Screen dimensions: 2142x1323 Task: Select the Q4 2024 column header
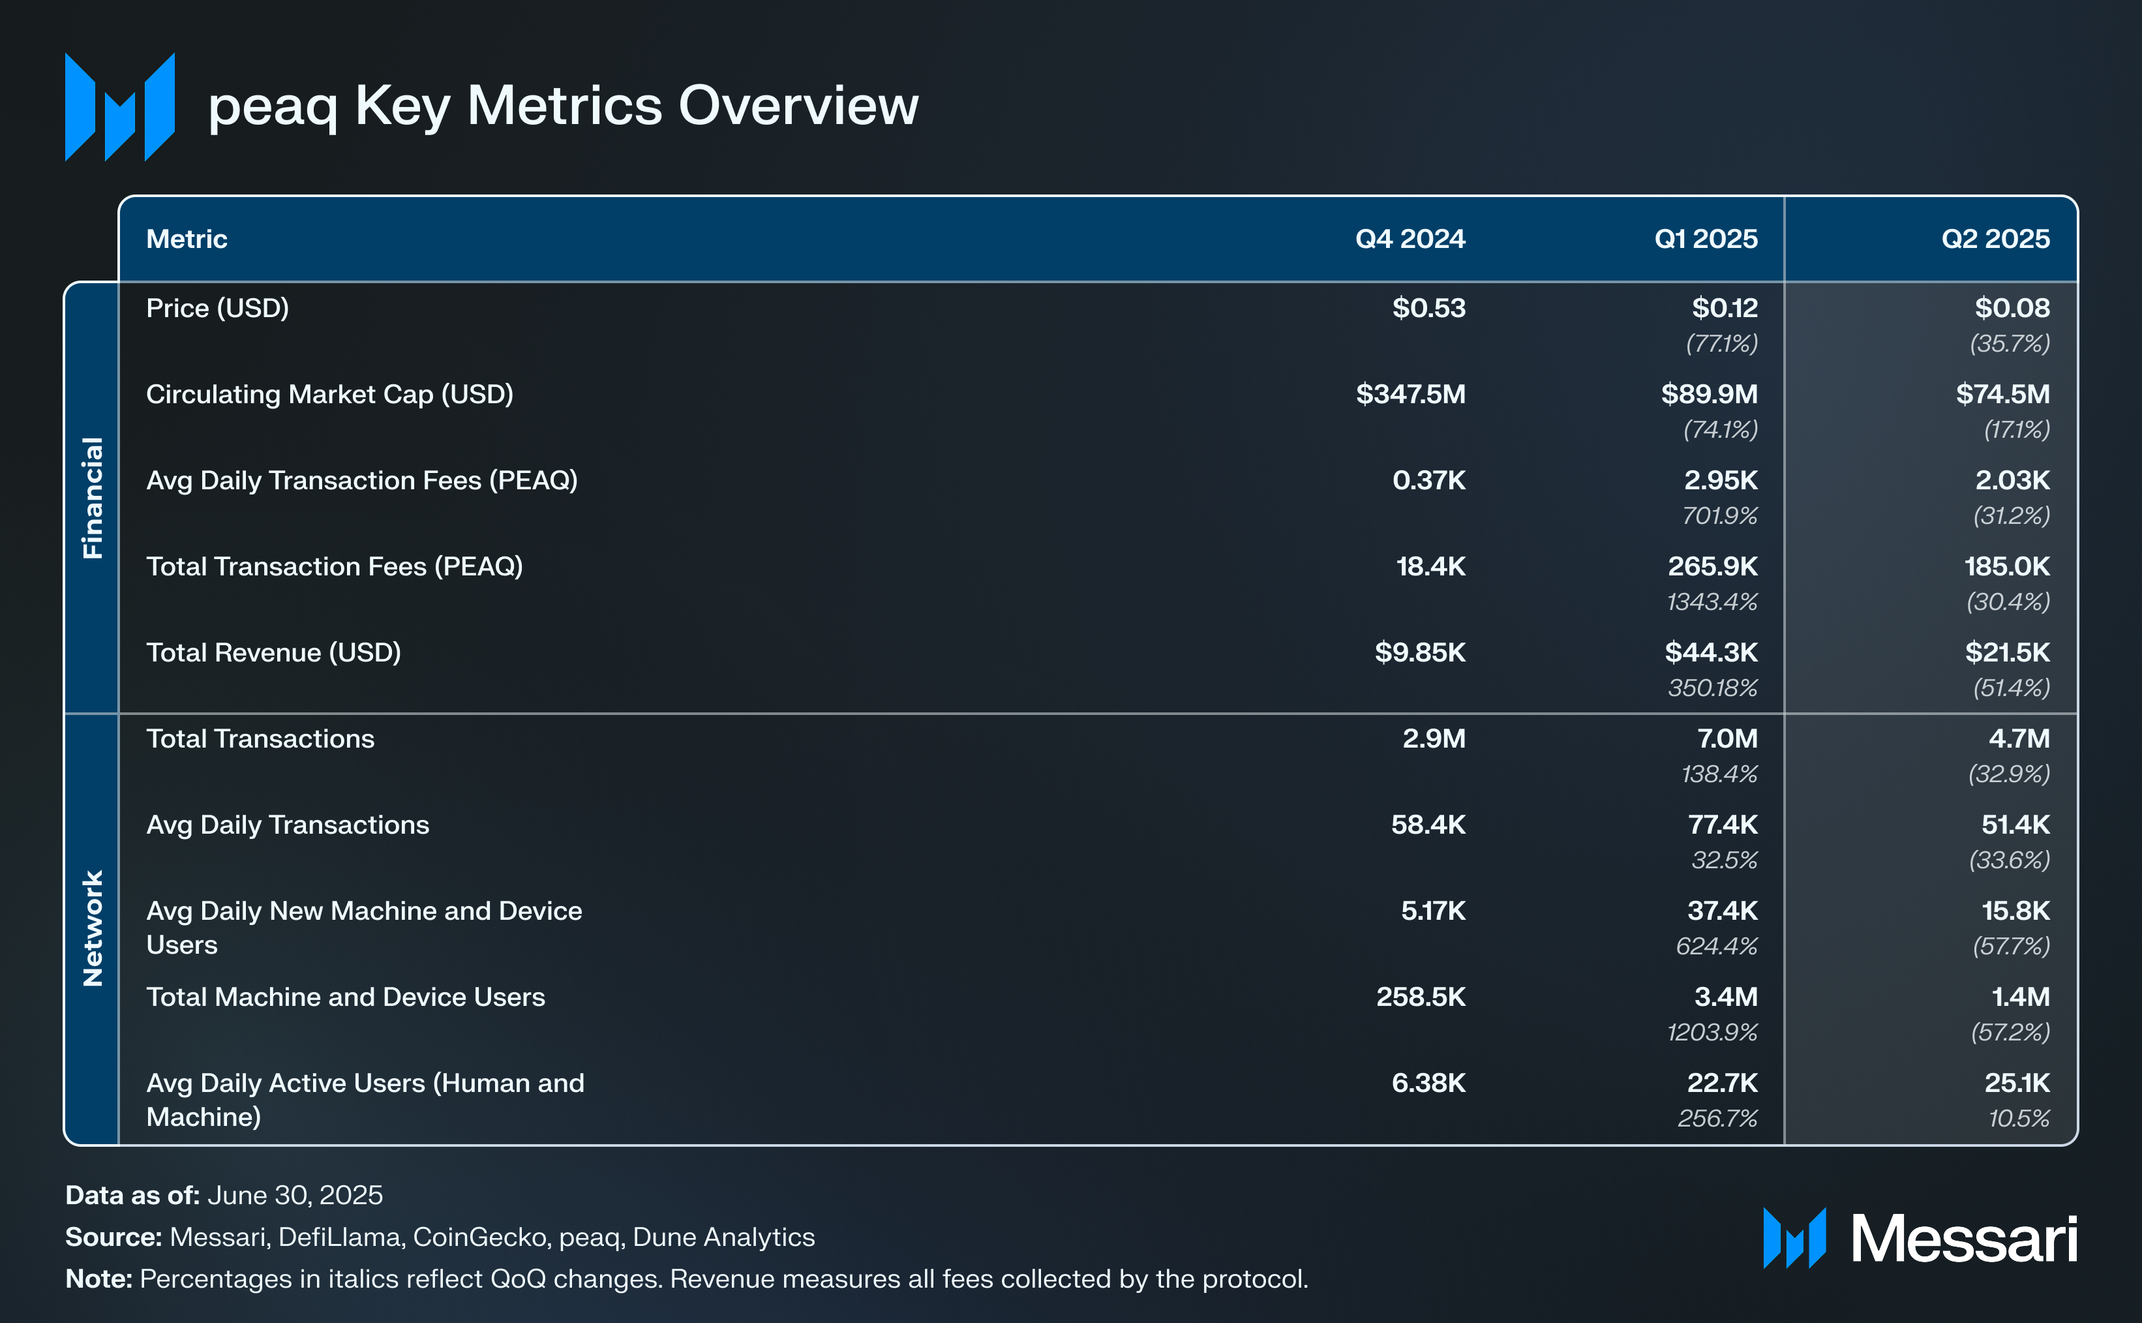coord(1409,239)
